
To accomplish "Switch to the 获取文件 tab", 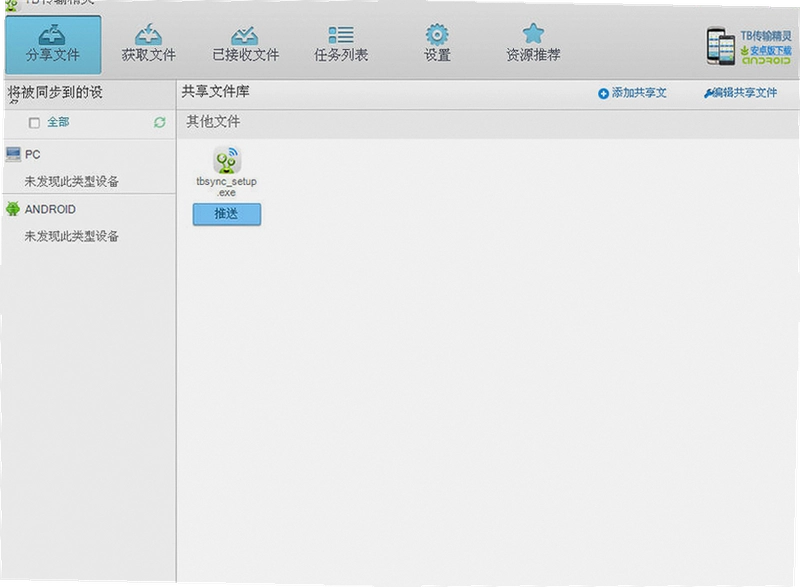I will [x=148, y=44].
